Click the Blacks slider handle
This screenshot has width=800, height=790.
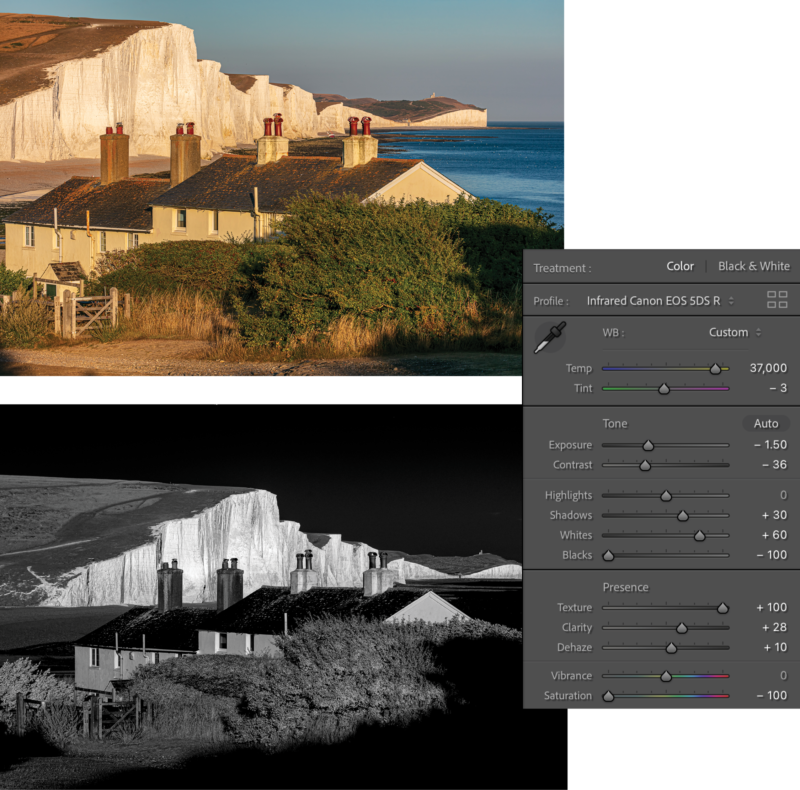(608, 556)
